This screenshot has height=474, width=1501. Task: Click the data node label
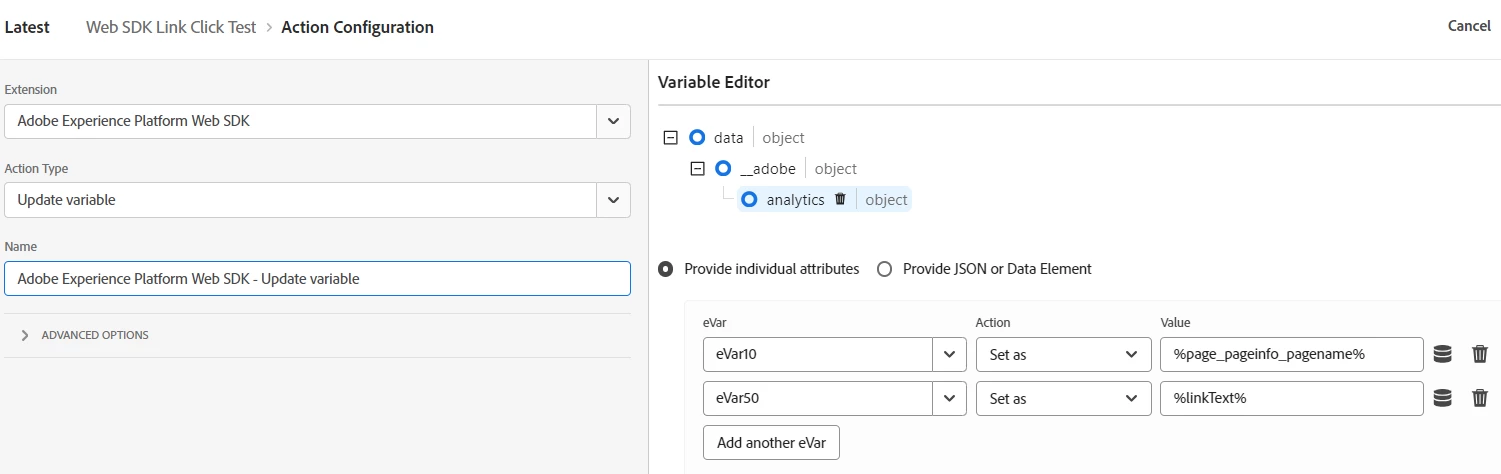(x=728, y=138)
